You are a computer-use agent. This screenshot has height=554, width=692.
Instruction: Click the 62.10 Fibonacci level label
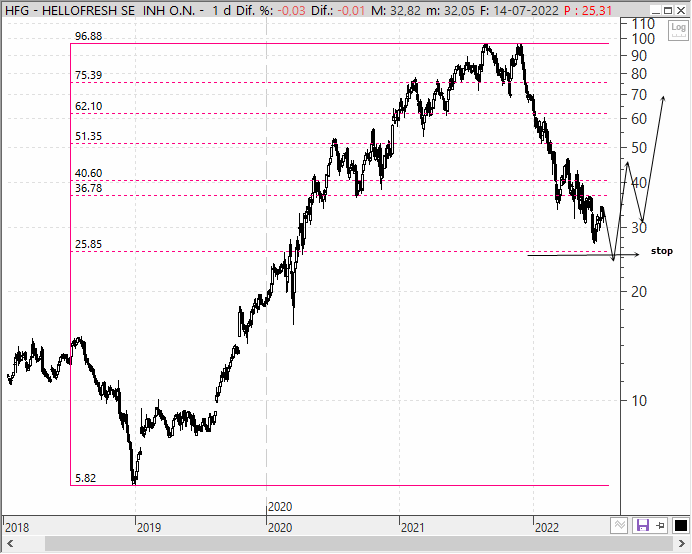(88, 106)
